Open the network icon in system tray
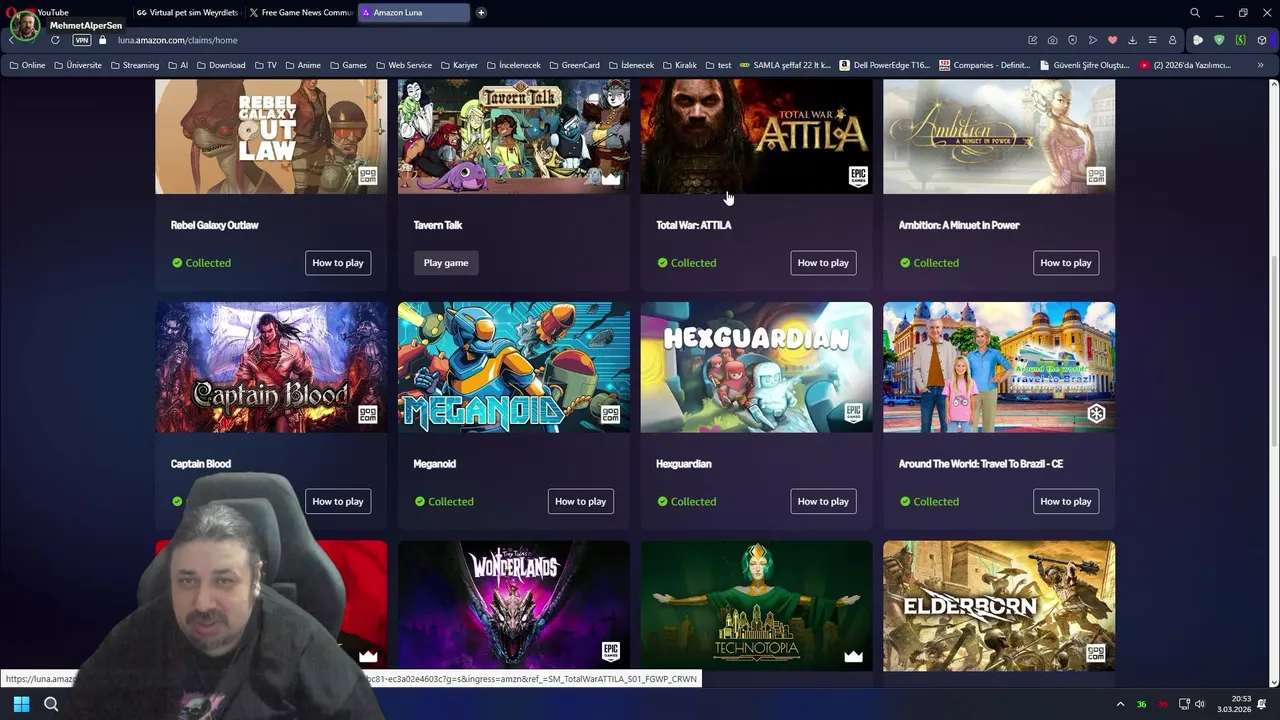 [x=1184, y=704]
